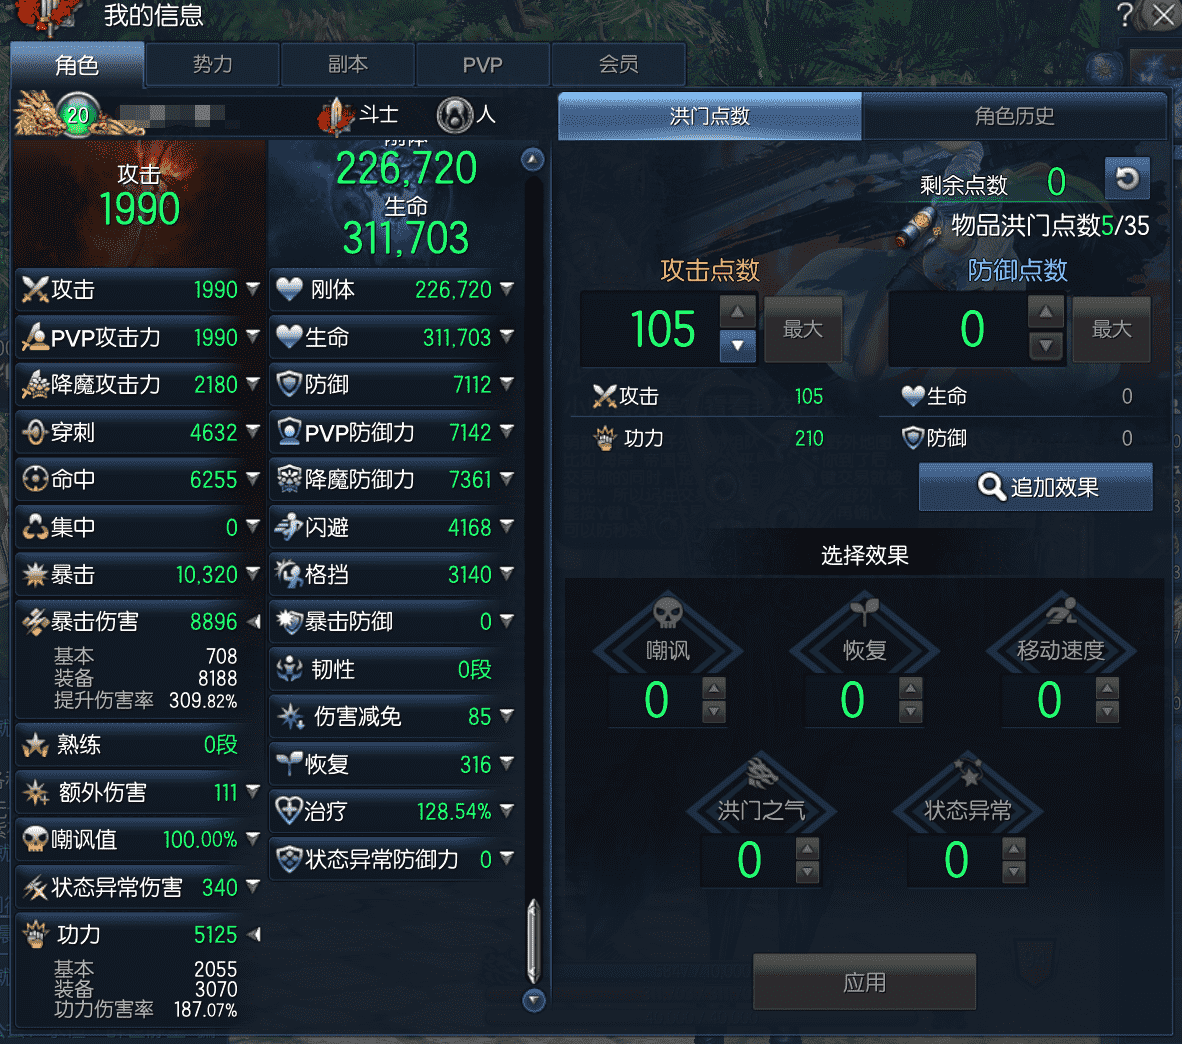The height and width of the screenshot is (1044, 1182).
Task: Click the reset points circular arrow icon
Action: [1127, 179]
